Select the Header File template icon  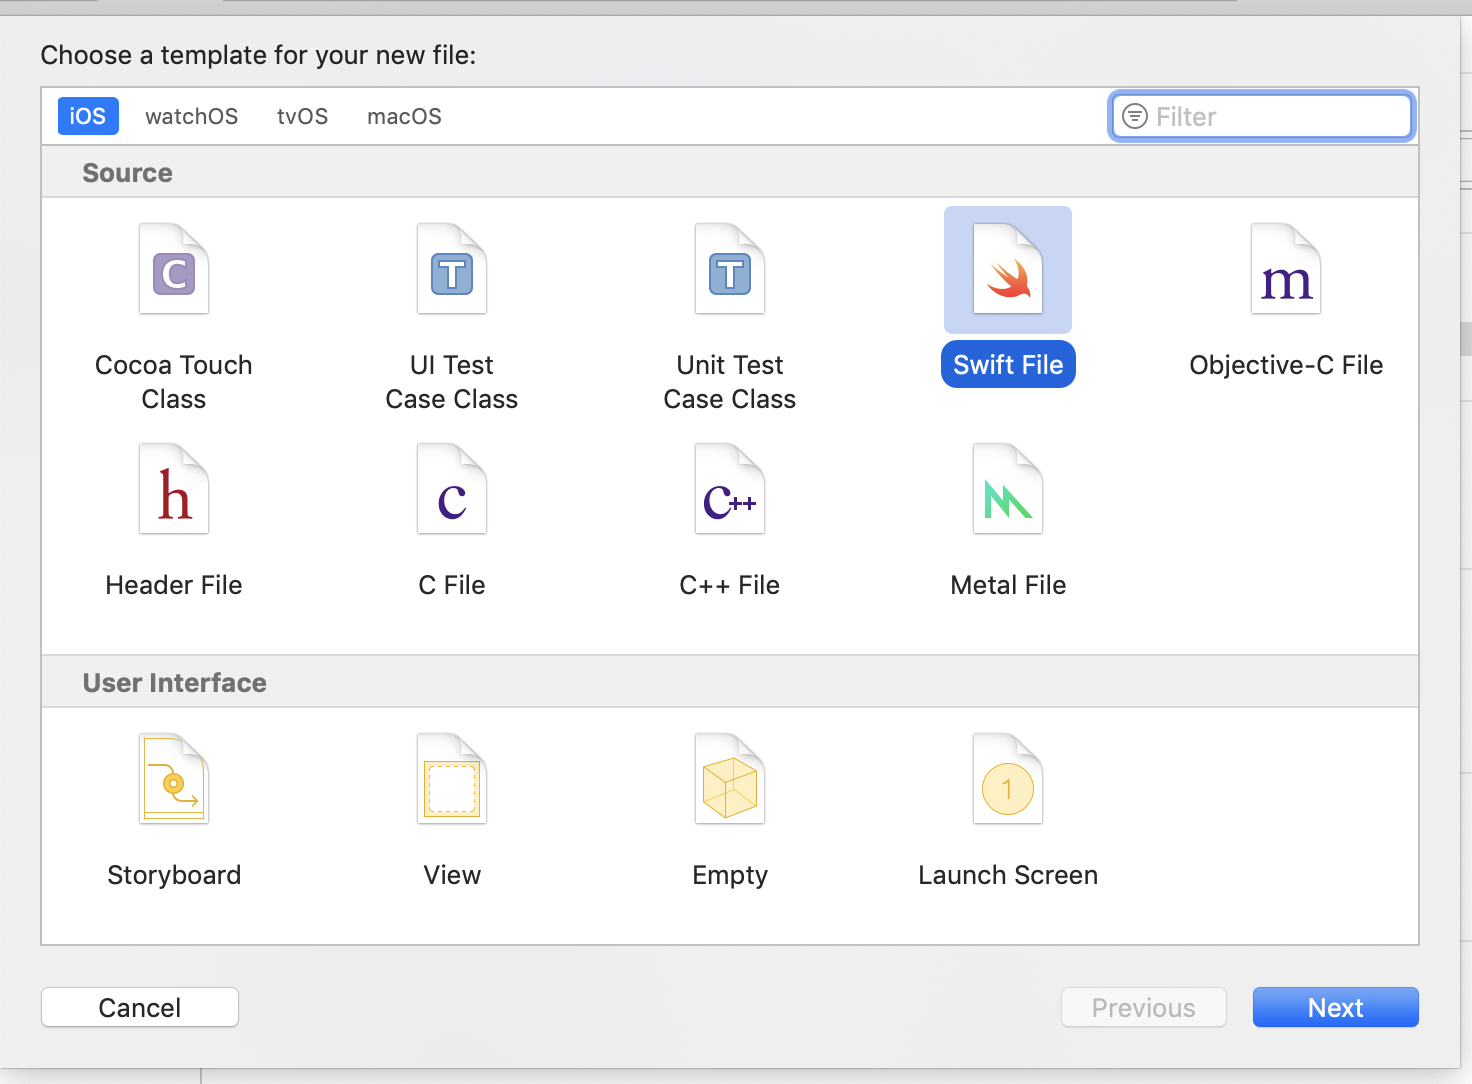coord(174,490)
